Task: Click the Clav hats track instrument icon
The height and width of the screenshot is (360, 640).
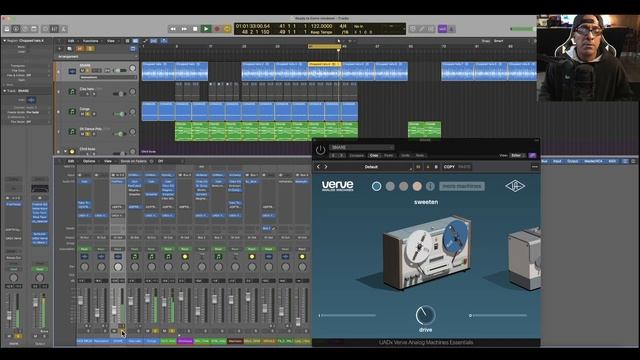Action: (72, 91)
